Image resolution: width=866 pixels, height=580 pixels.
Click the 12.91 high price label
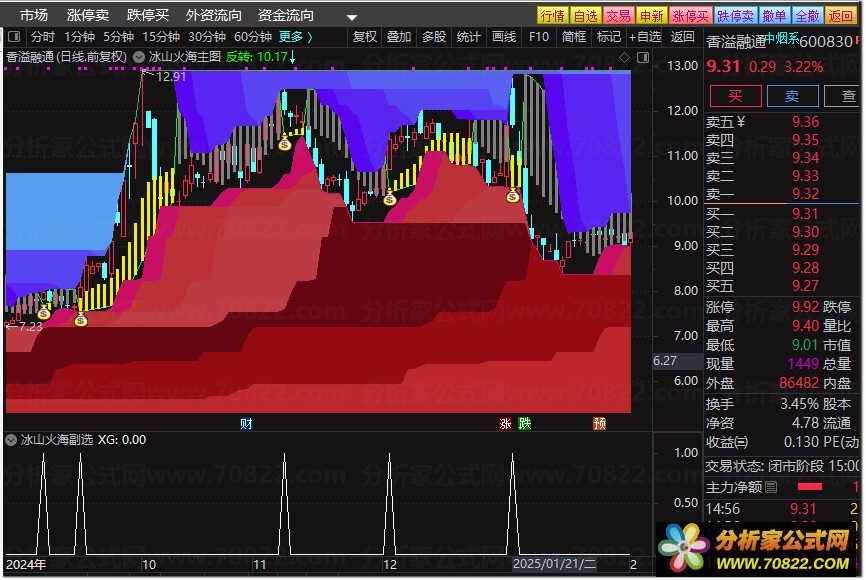pyautogui.click(x=171, y=77)
